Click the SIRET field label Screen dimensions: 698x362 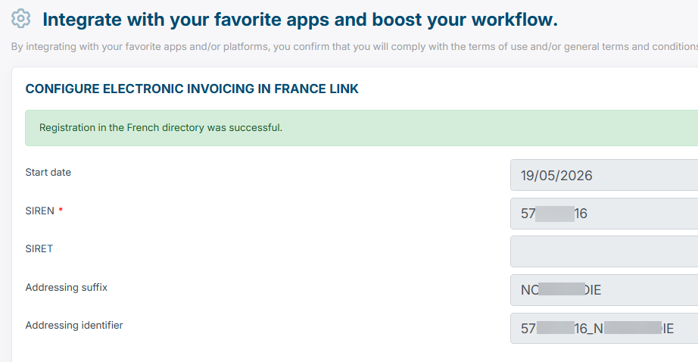[x=39, y=248]
